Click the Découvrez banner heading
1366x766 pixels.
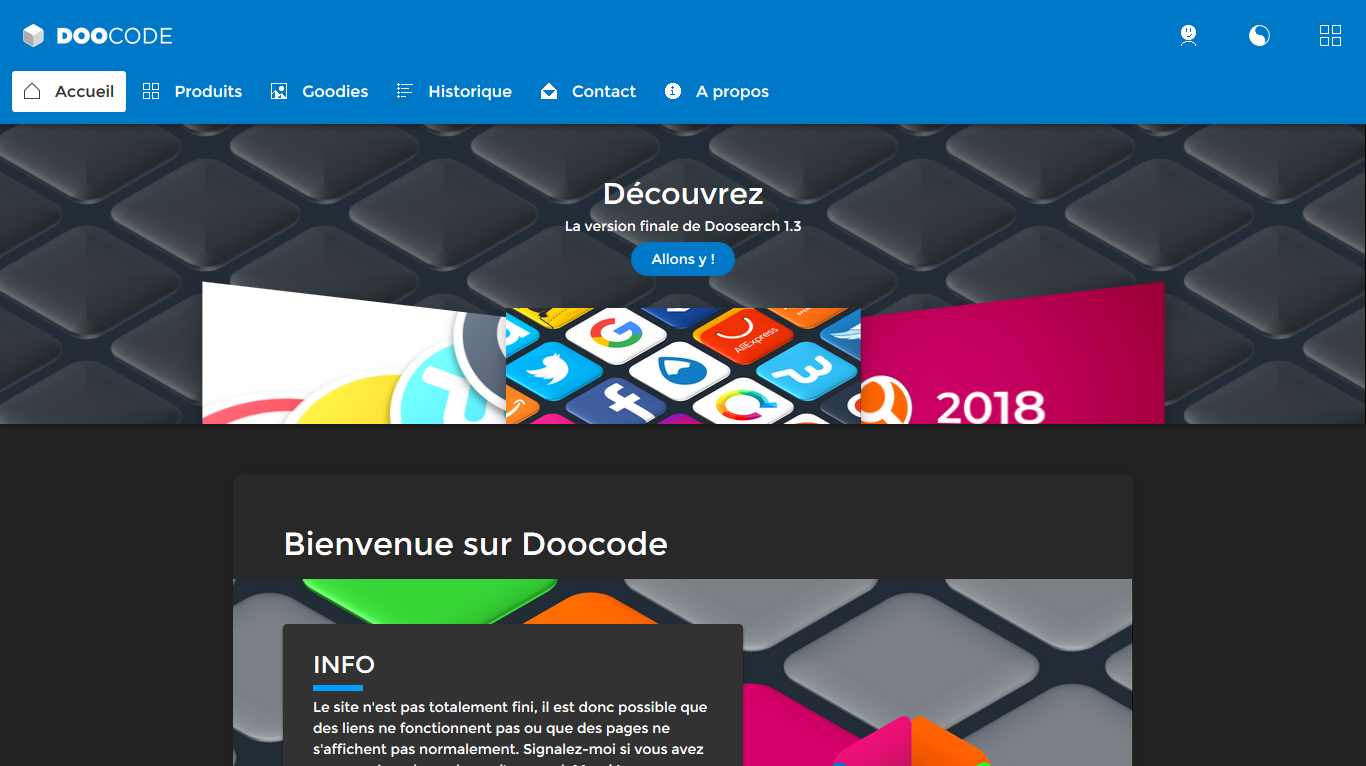tap(683, 193)
